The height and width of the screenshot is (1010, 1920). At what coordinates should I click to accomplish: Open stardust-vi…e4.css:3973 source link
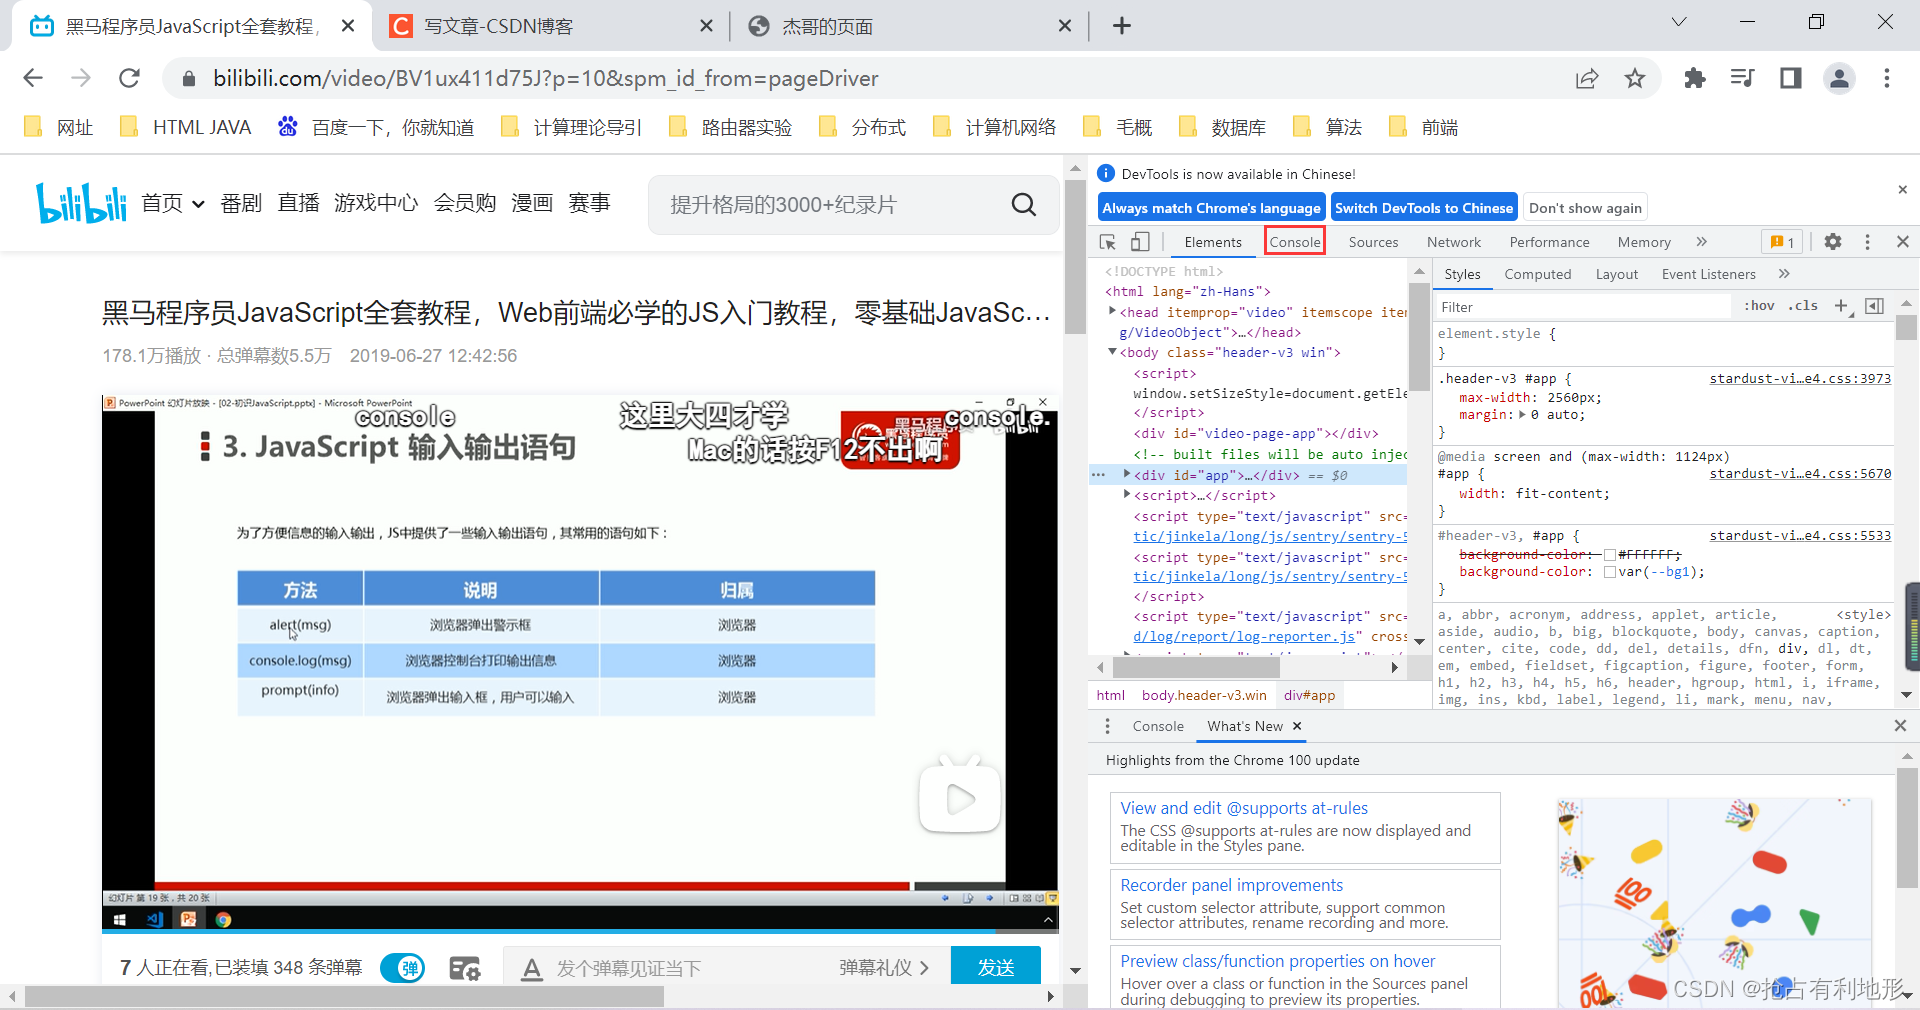click(1800, 378)
